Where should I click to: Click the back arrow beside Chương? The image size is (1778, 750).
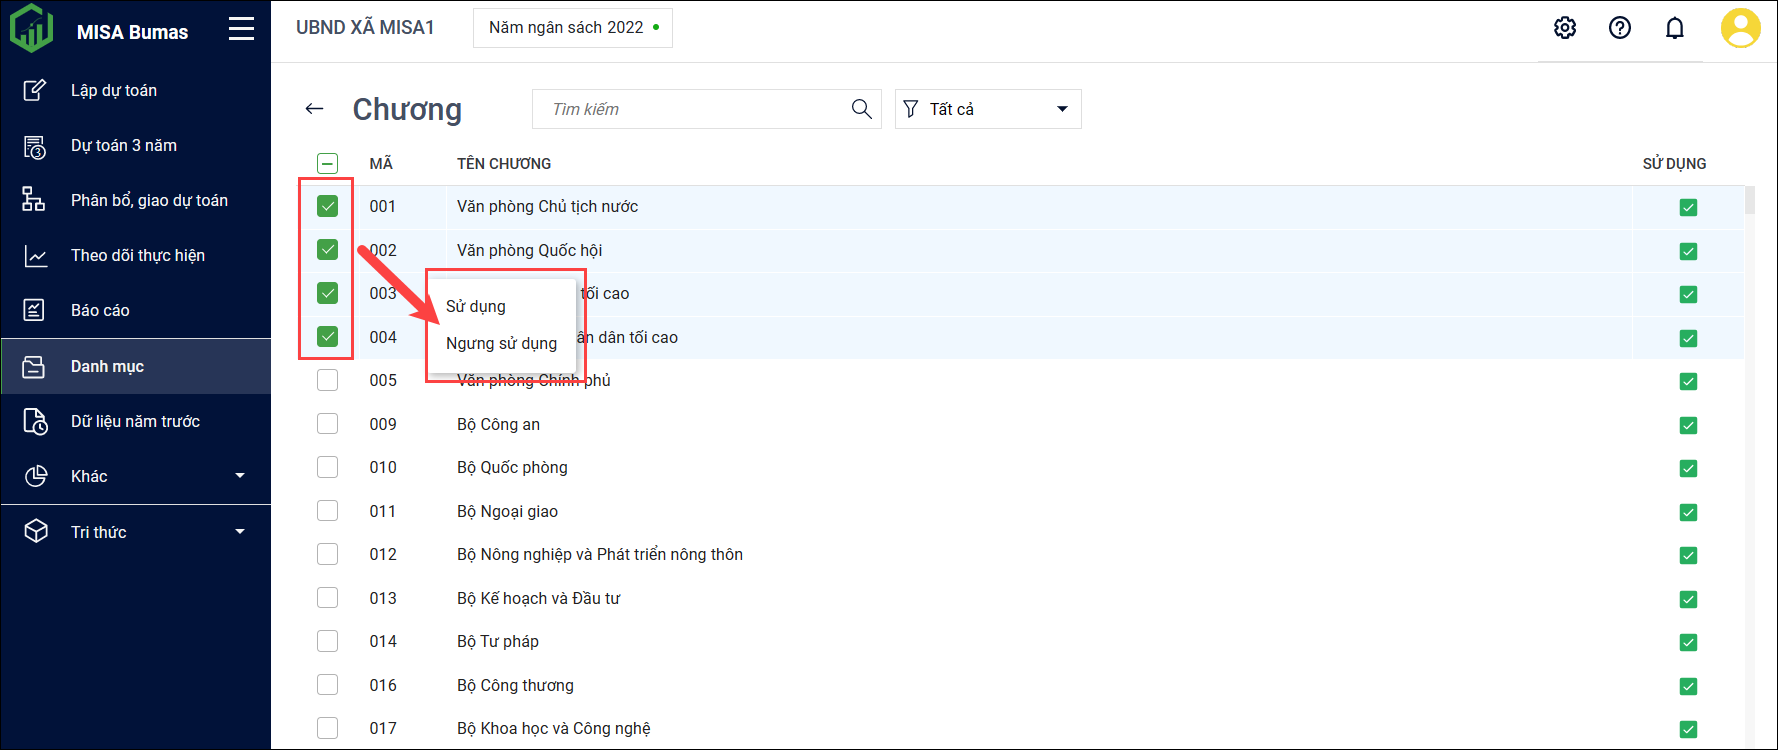[315, 109]
